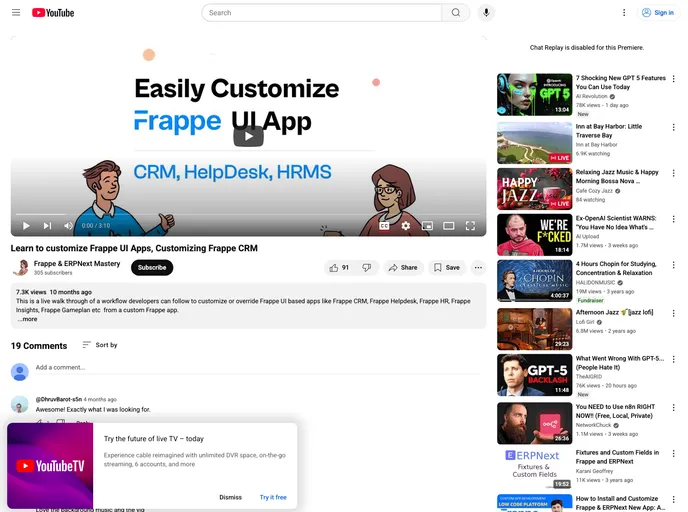Open 4 Hours Chopin video title
The height and width of the screenshot is (512, 688).
click(x=616, y=268)
